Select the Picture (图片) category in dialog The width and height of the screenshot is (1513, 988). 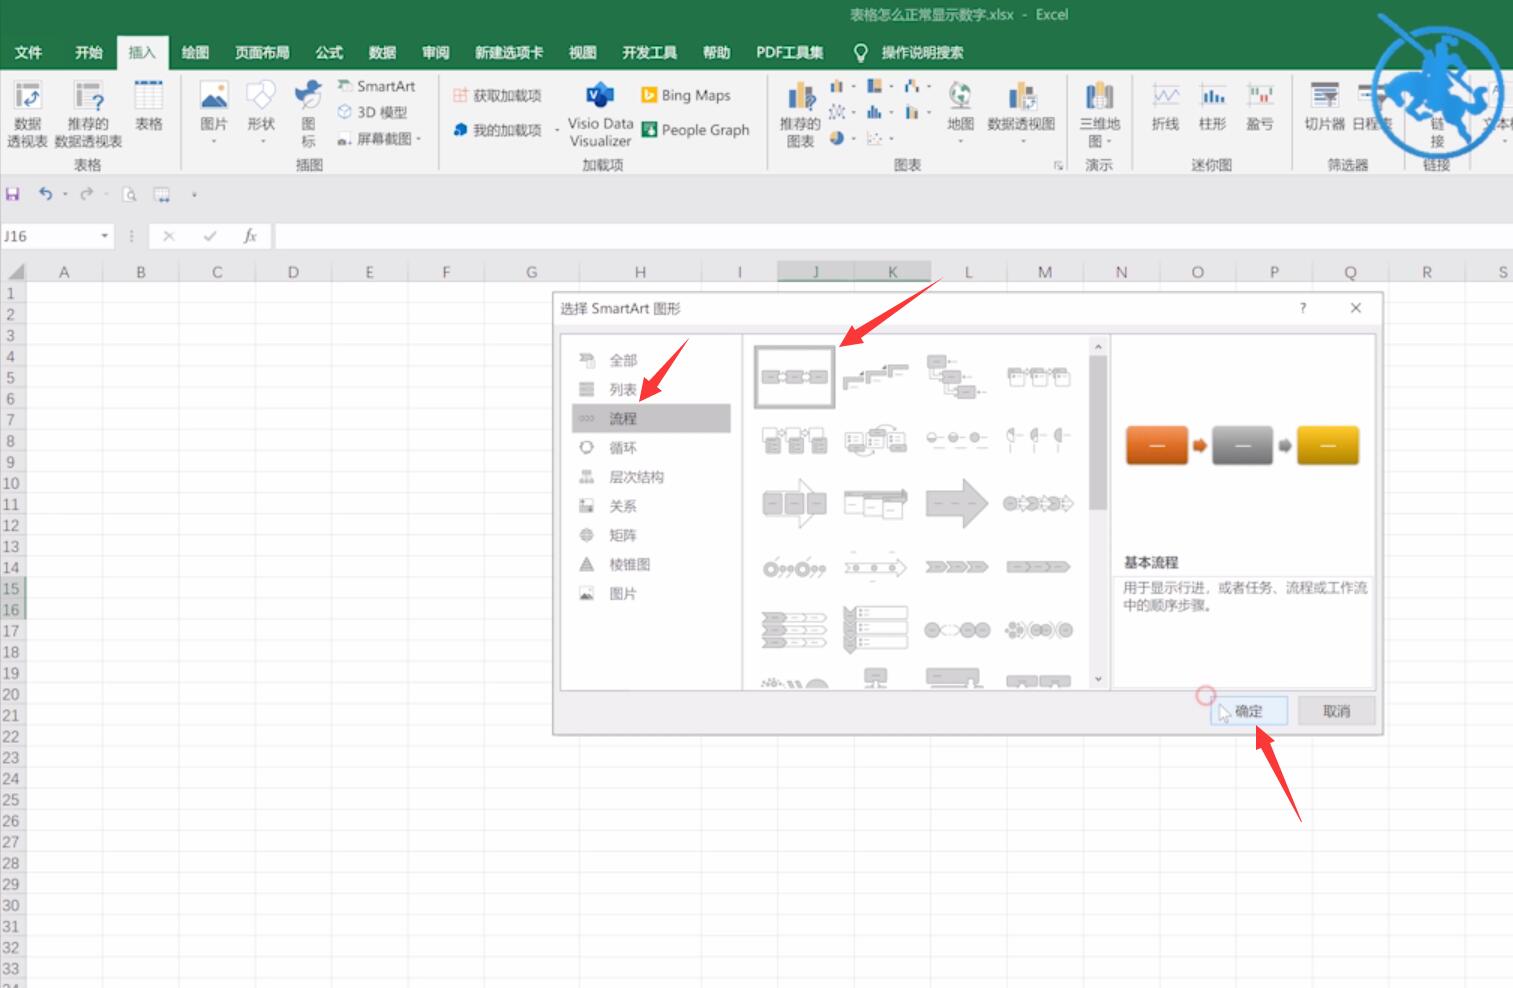pos(651,593)
